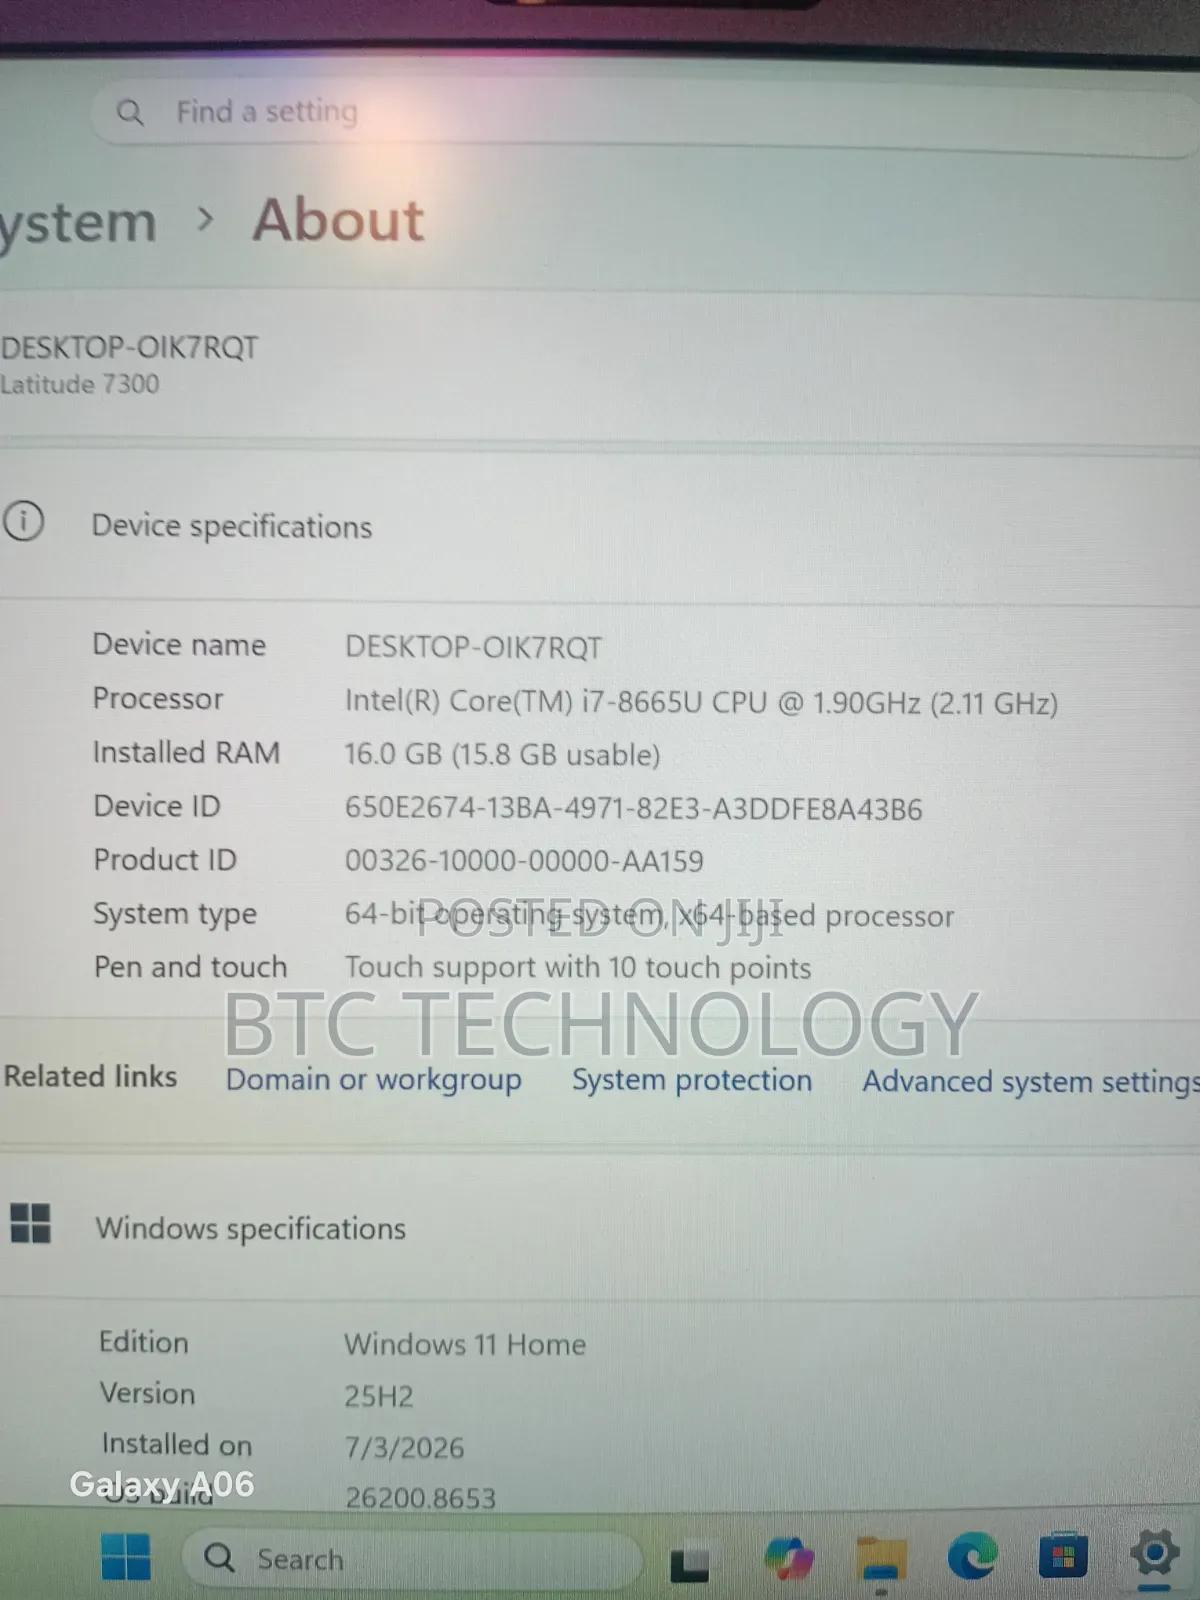Open Task View from the taskbar

pyautogui.click(x=689, y=1564)
